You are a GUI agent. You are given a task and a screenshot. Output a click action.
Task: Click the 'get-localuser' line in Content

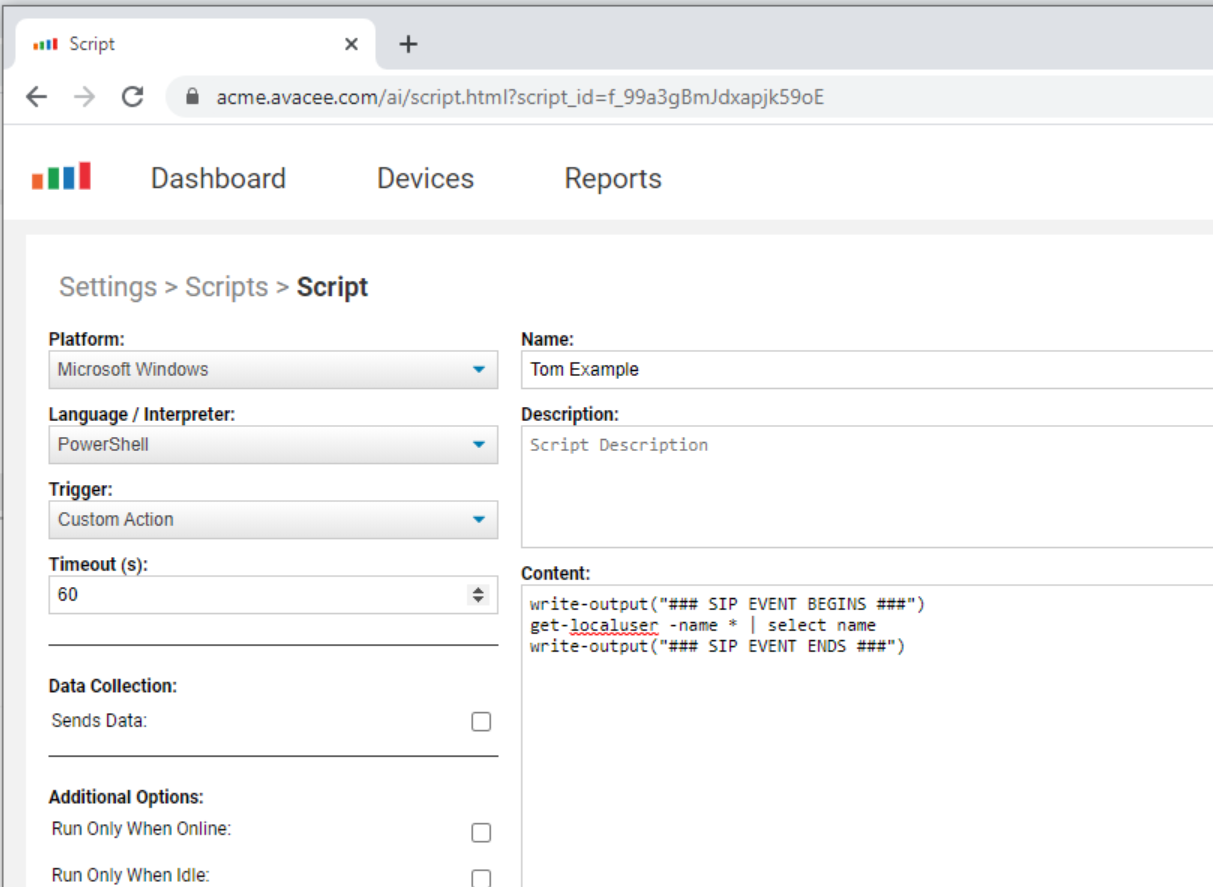[703, 625]
